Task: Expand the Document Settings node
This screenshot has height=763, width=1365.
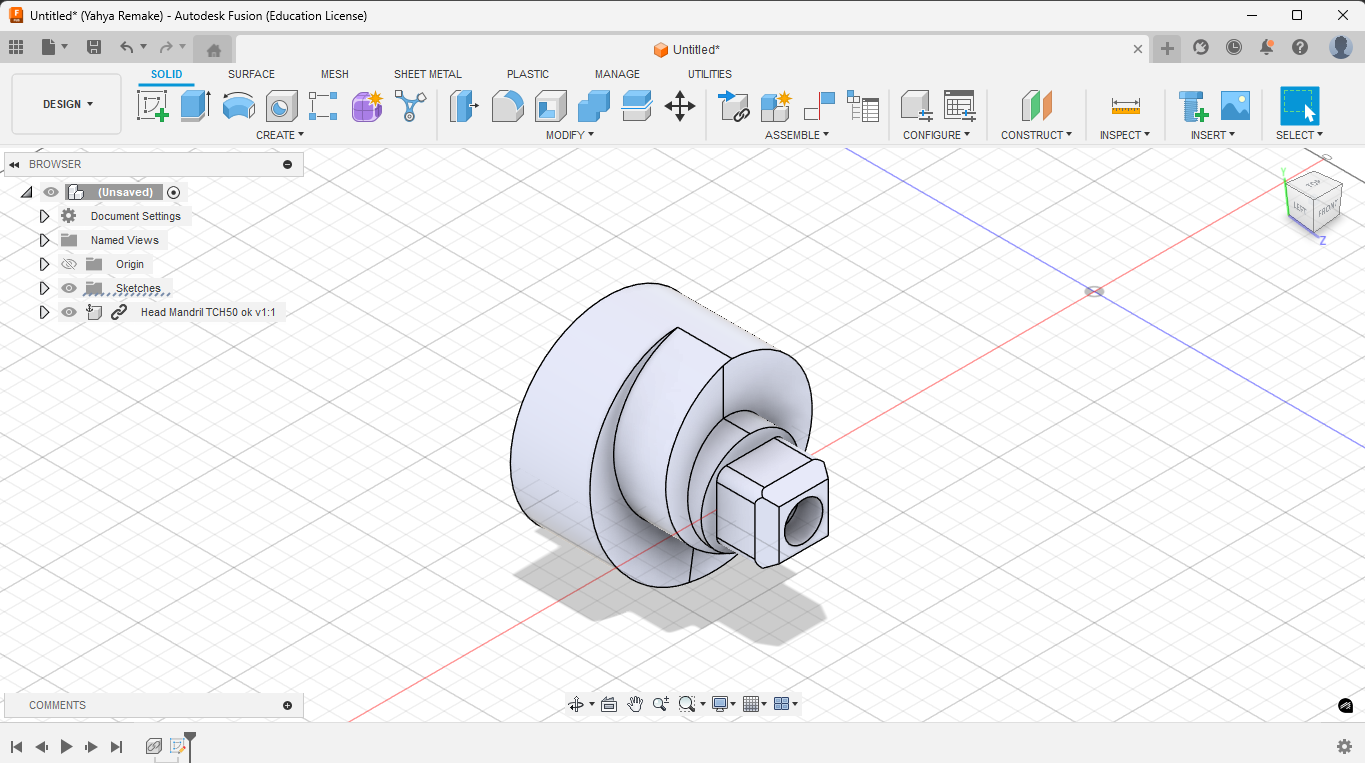Action: coord(44,216)
